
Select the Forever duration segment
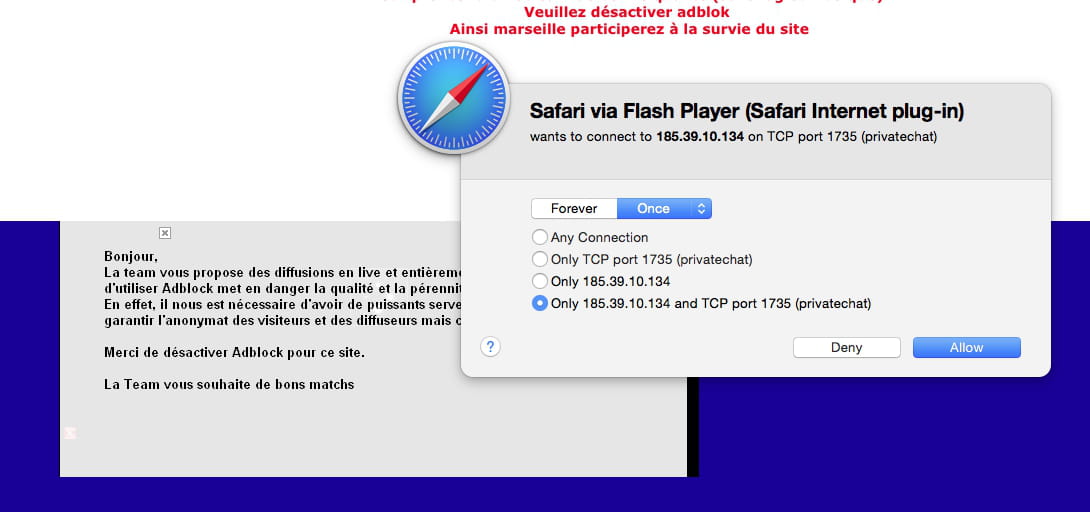pyautogui.click(x=574, y=208)
